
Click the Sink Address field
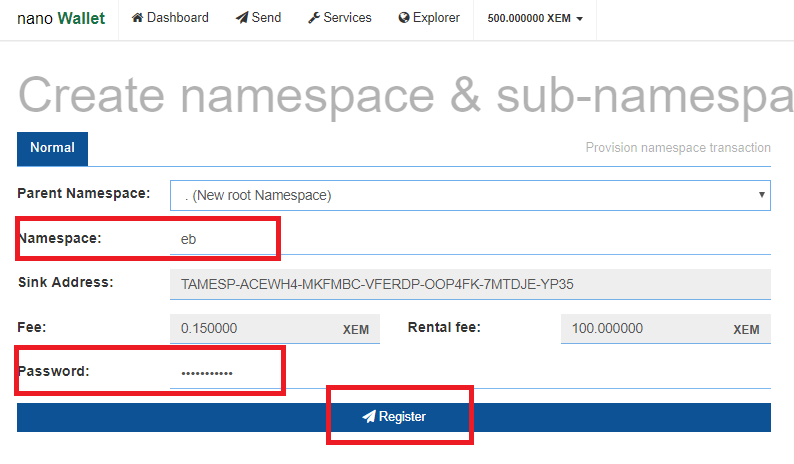click(470, 284)
